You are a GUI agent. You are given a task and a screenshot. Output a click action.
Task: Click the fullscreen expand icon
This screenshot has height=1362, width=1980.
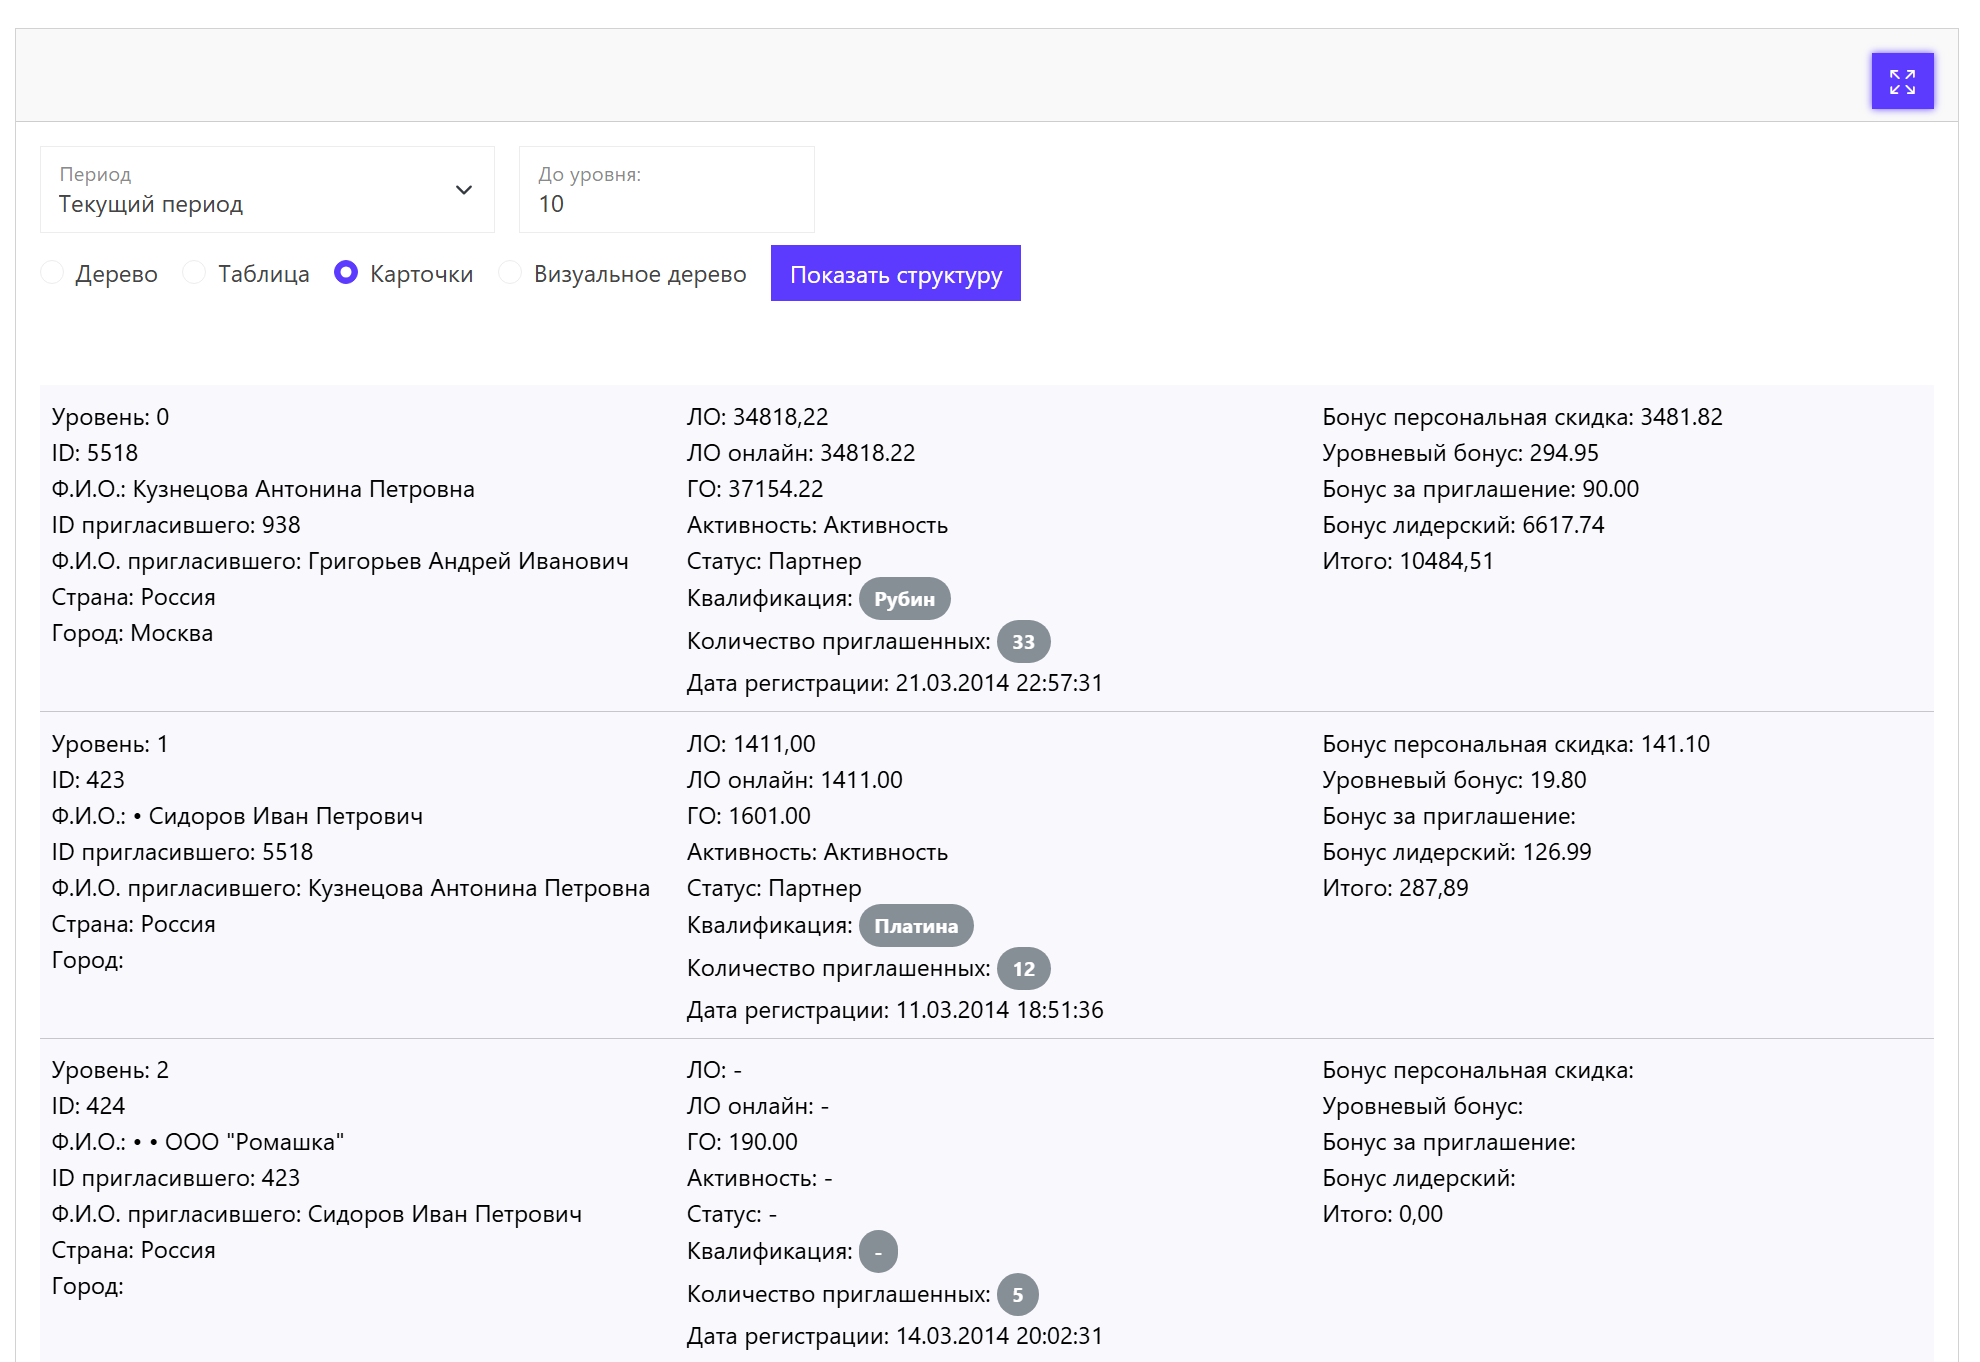pyautogui.click(x=1901, y=81)
